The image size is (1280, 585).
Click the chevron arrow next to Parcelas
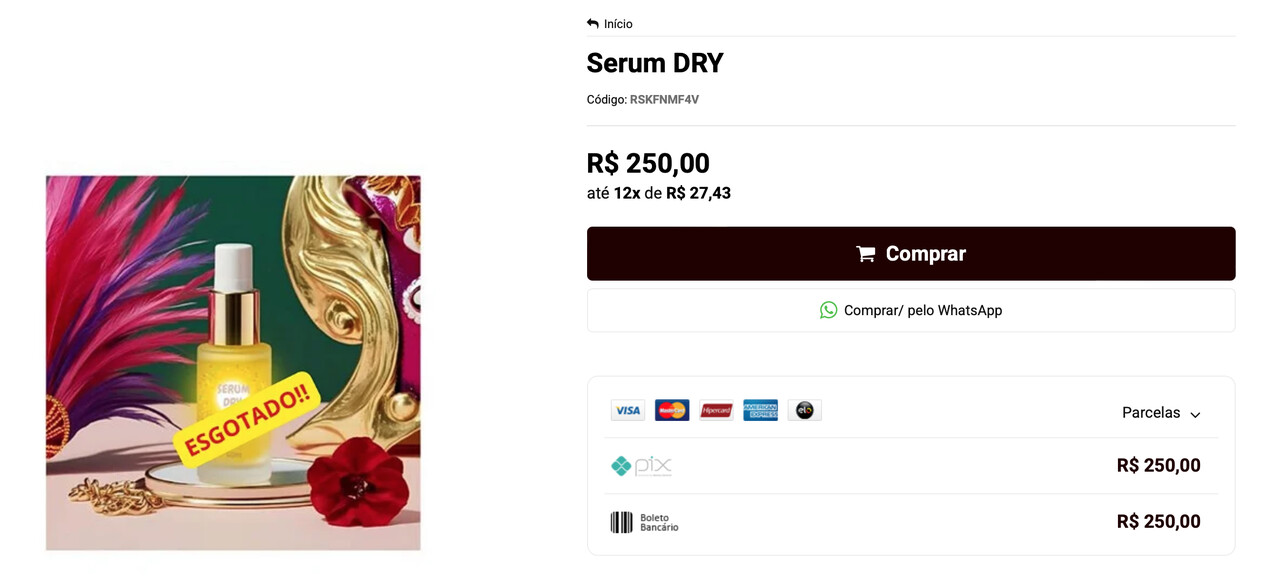(x=1195, y=414)
